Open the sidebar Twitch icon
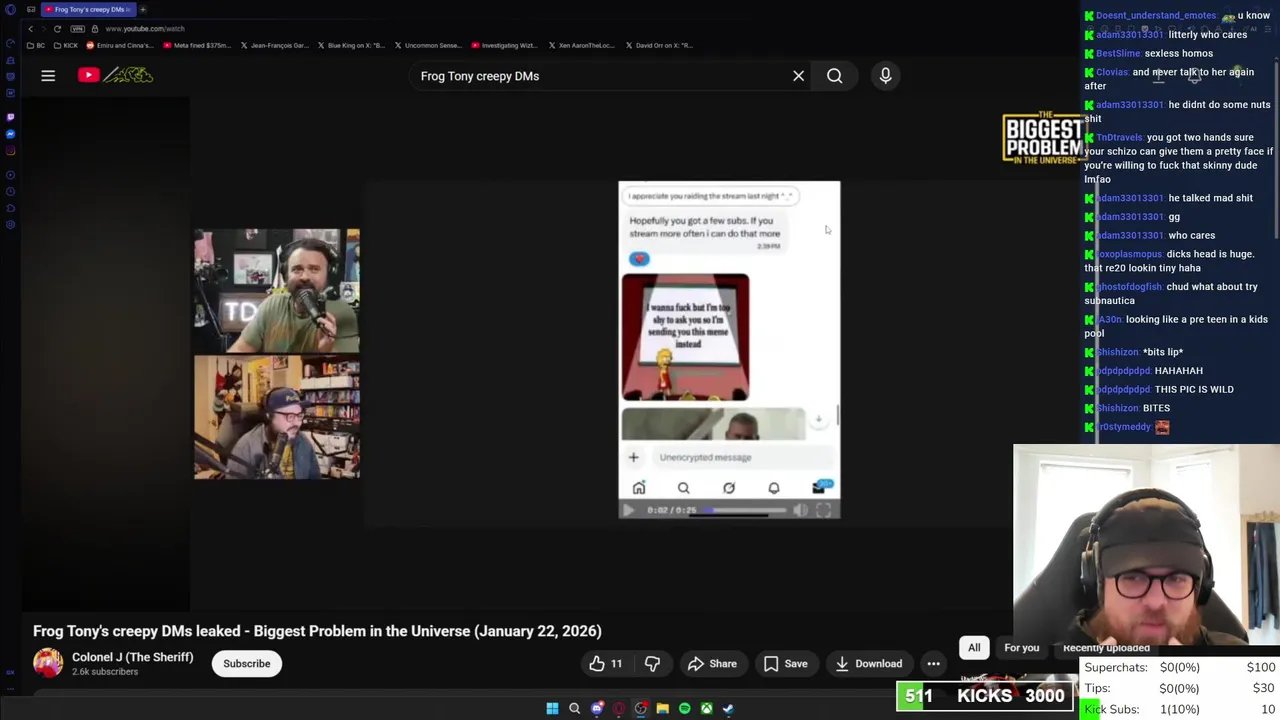1280x720 pixels. tap(10, 116)
